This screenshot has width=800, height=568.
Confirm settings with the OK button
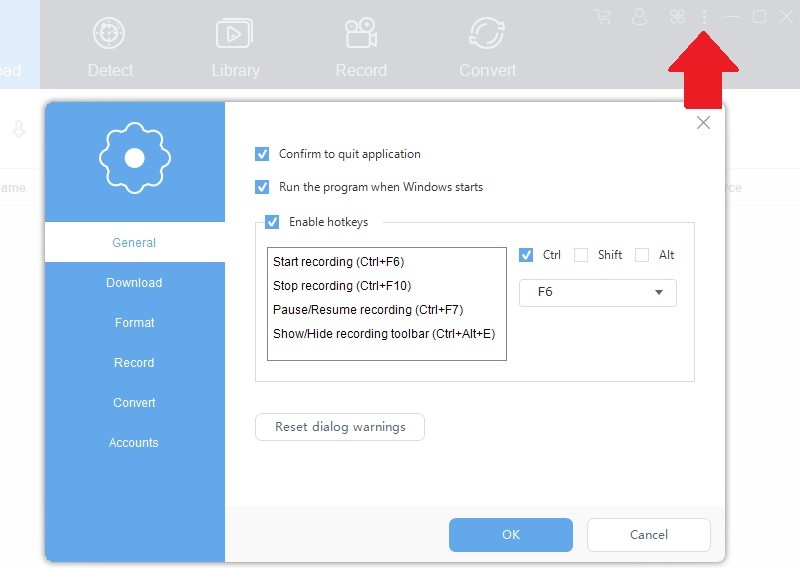(x=510, y=535)
